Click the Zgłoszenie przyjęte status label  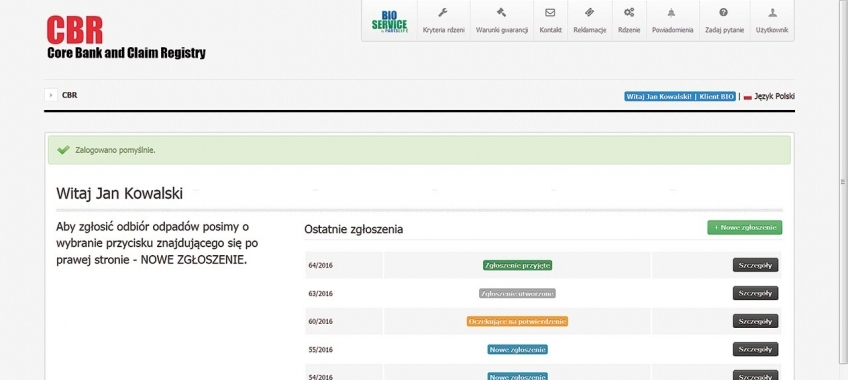point(518,265)
